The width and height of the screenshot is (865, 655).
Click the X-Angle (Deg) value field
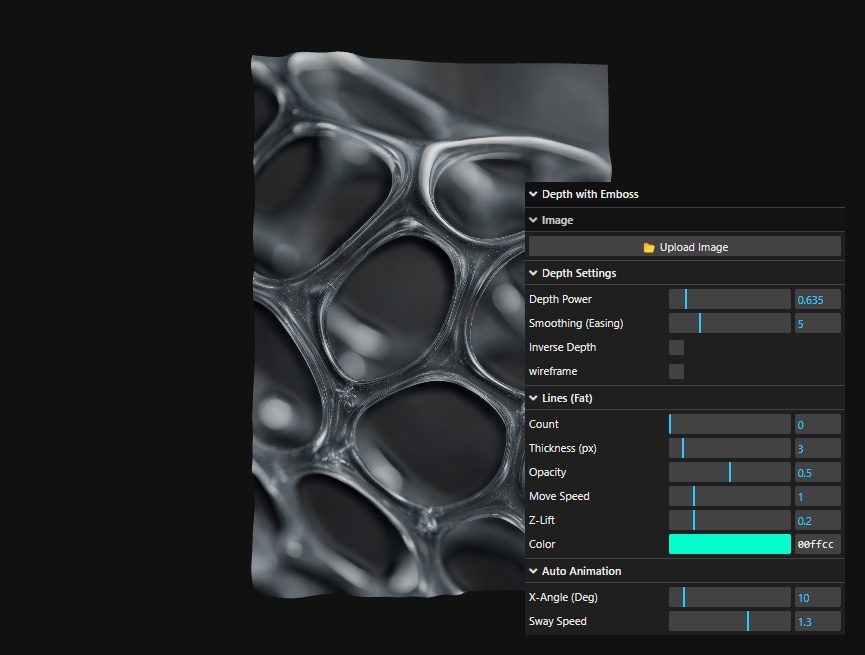tap(817, 597)
